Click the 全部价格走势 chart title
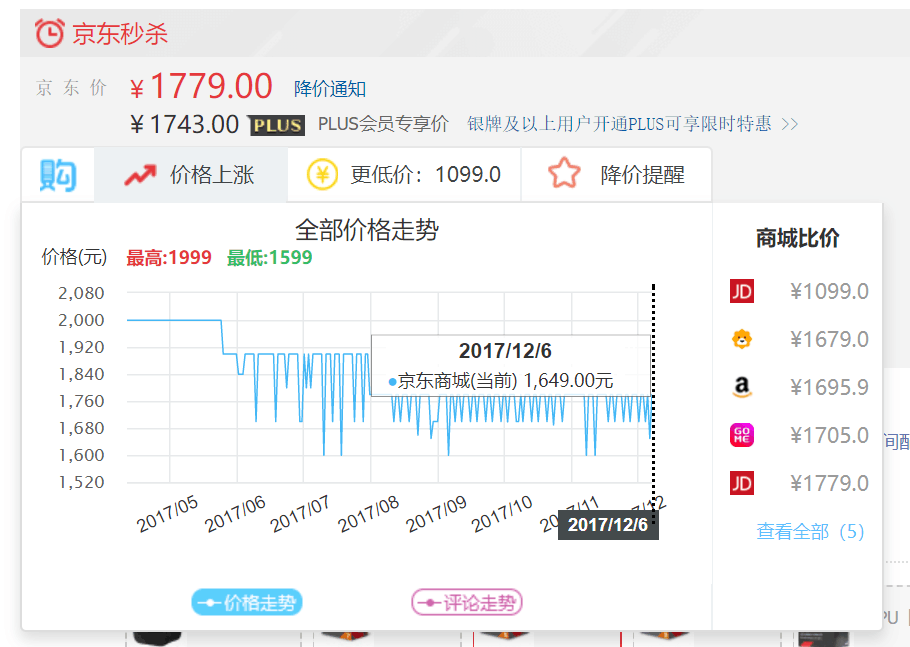Image resolution: width=910 pixels, height=647 pixels. 367,230
